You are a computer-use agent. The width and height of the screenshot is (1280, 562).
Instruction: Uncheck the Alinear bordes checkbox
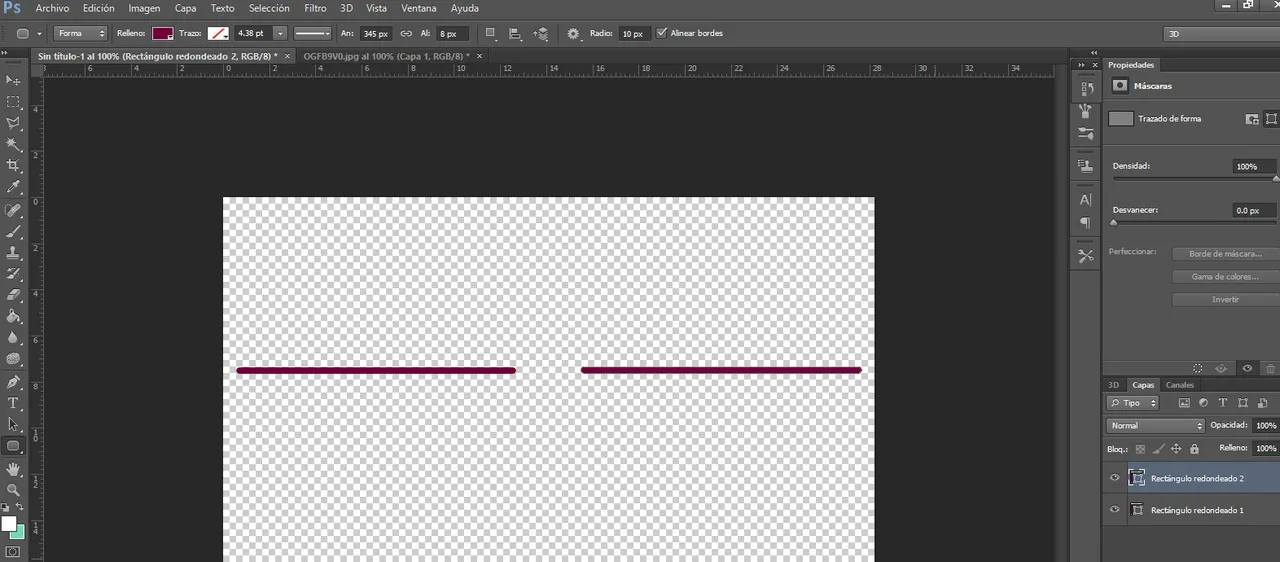tap(661, 33)
